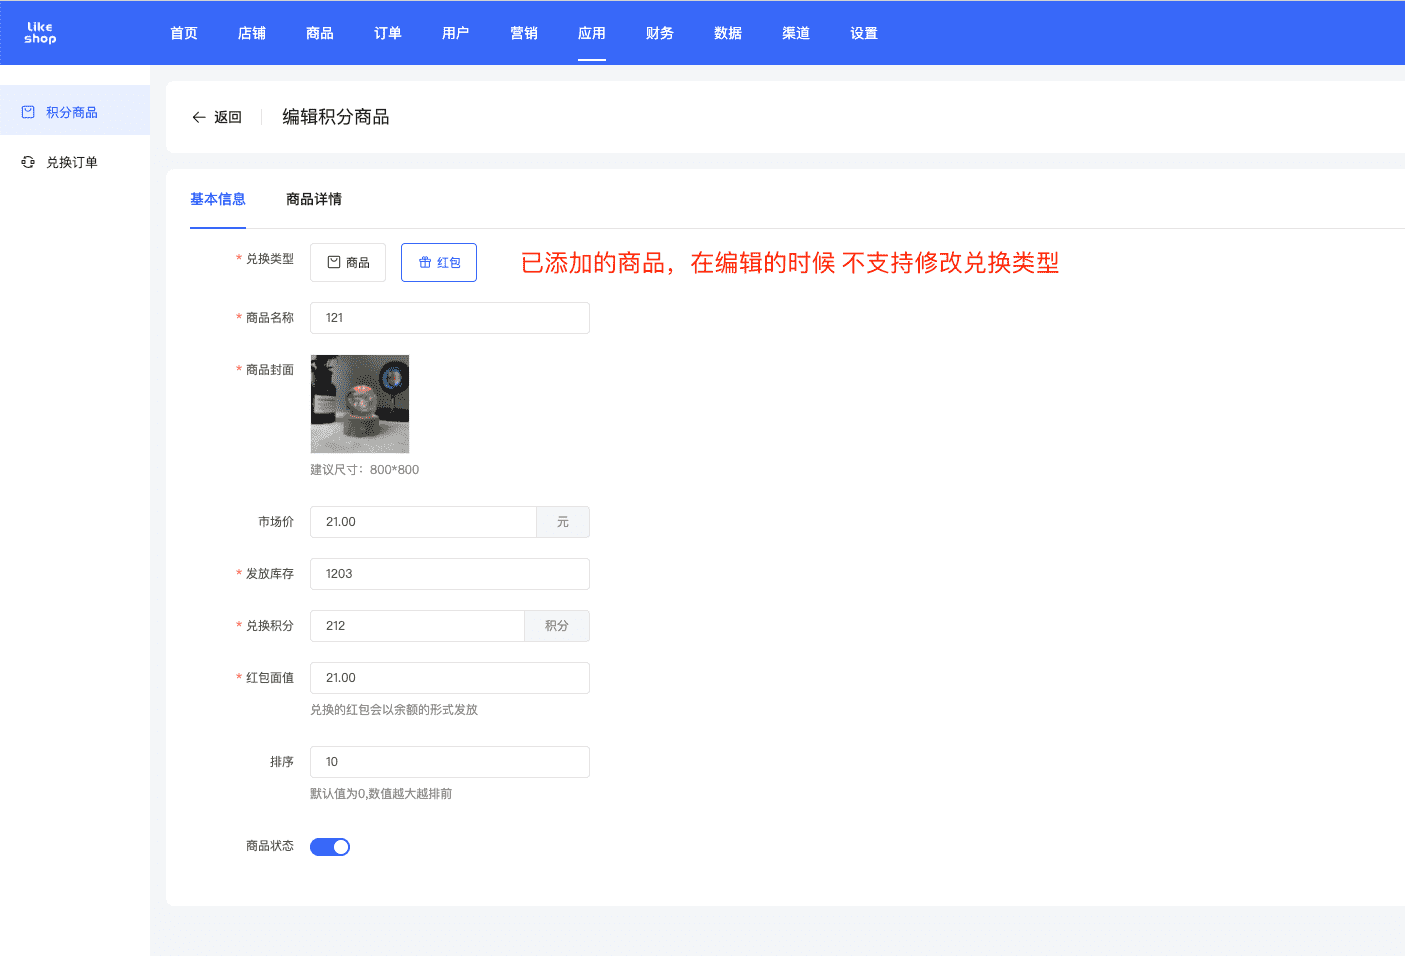Click the 返回 link
This screenshot has height=956, width=1405.
228,117
